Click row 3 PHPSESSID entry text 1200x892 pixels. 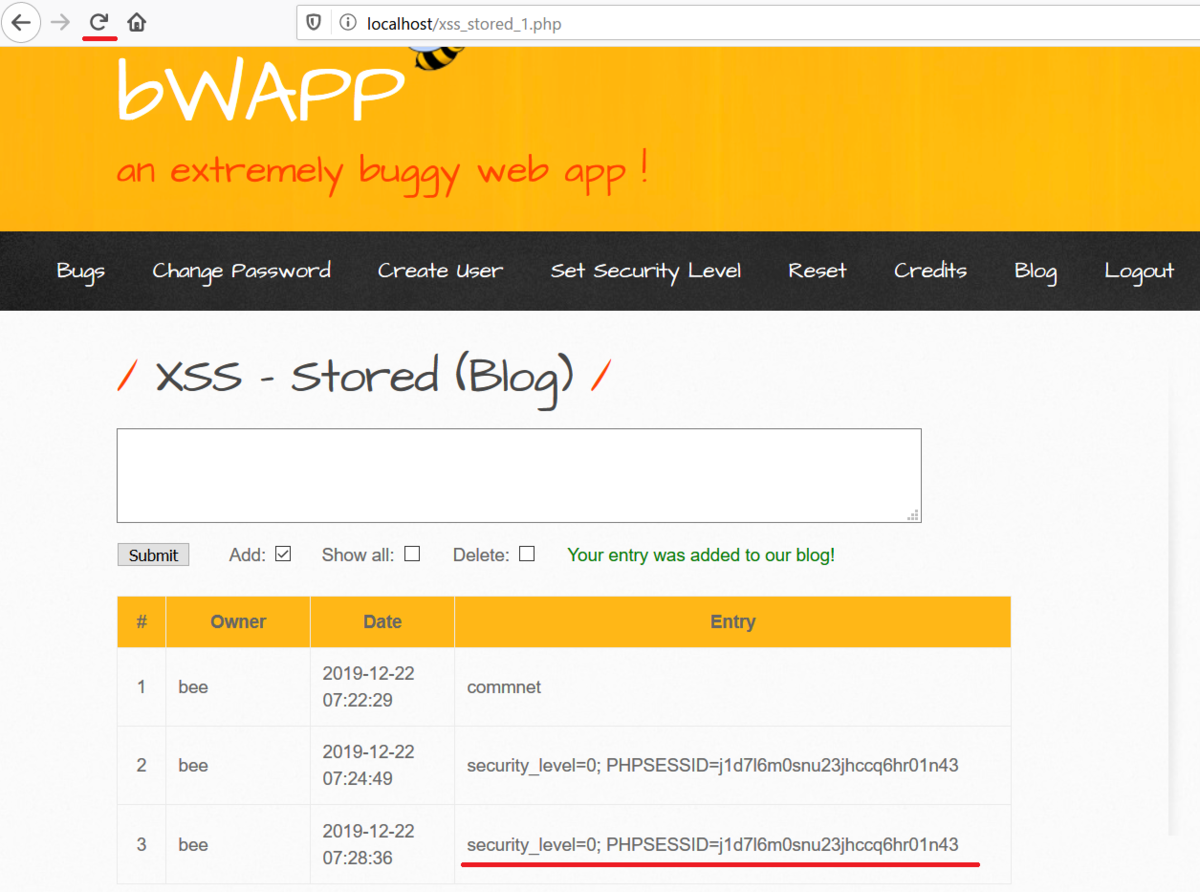click(x=713, y=844)
